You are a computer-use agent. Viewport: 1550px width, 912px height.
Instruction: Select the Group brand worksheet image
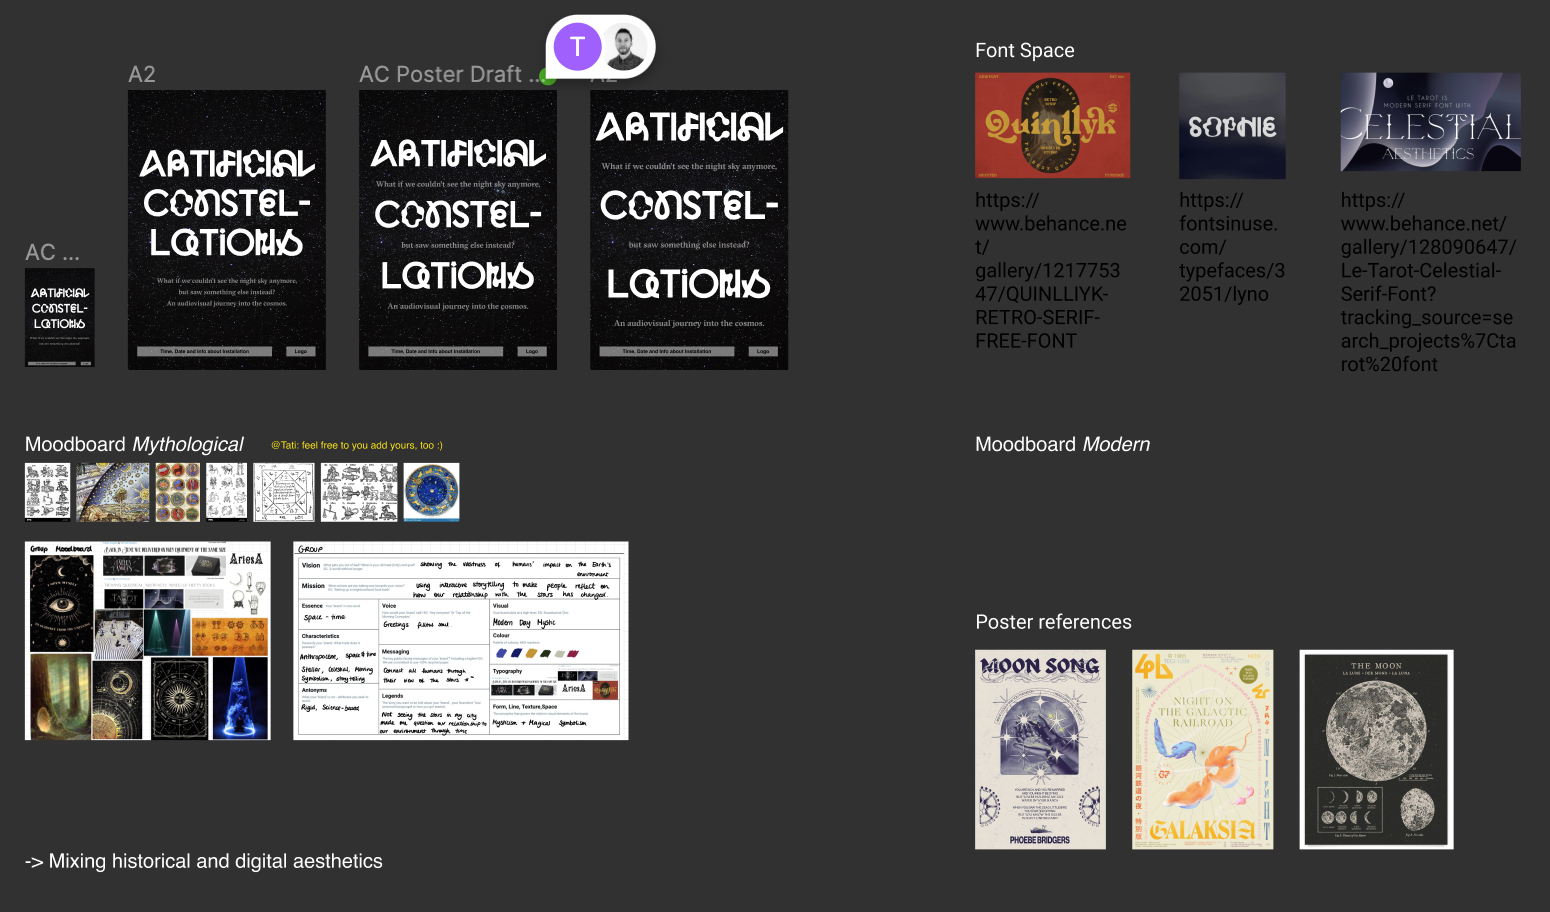click(x=461, y=641)
